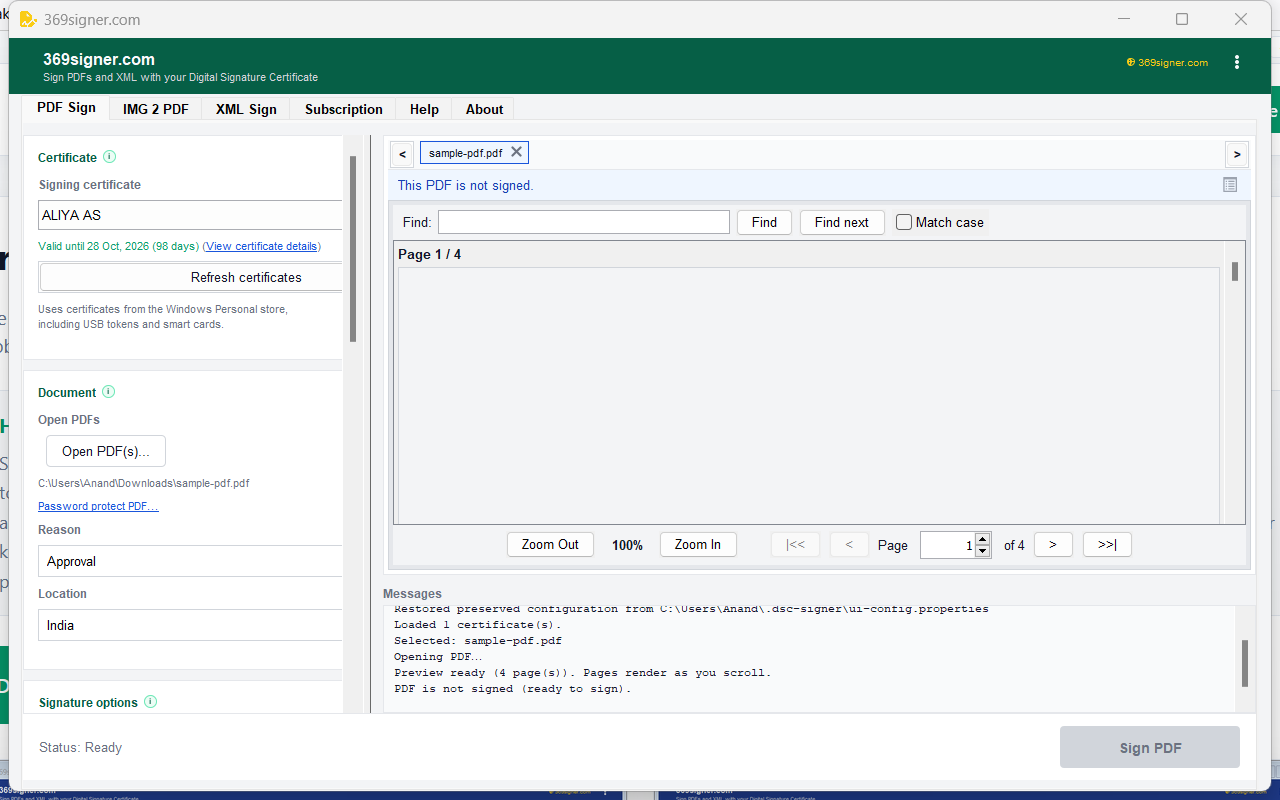The height and width of the screenshot is (800, 1280).
Task: Switch to the PDF Sign tab
Action: click(67, 108)
